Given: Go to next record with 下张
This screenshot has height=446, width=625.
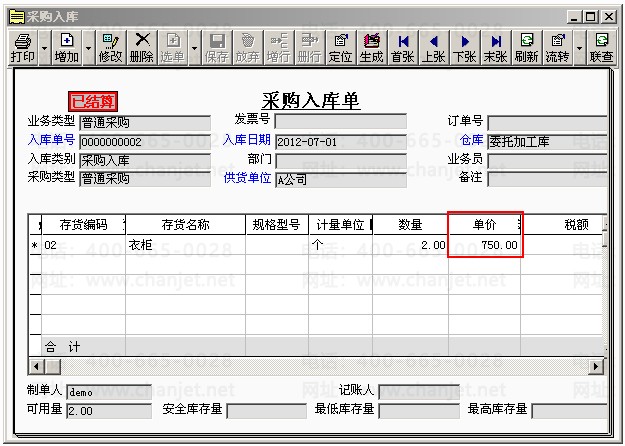Looking at the screenshot, I should [465, 47].
